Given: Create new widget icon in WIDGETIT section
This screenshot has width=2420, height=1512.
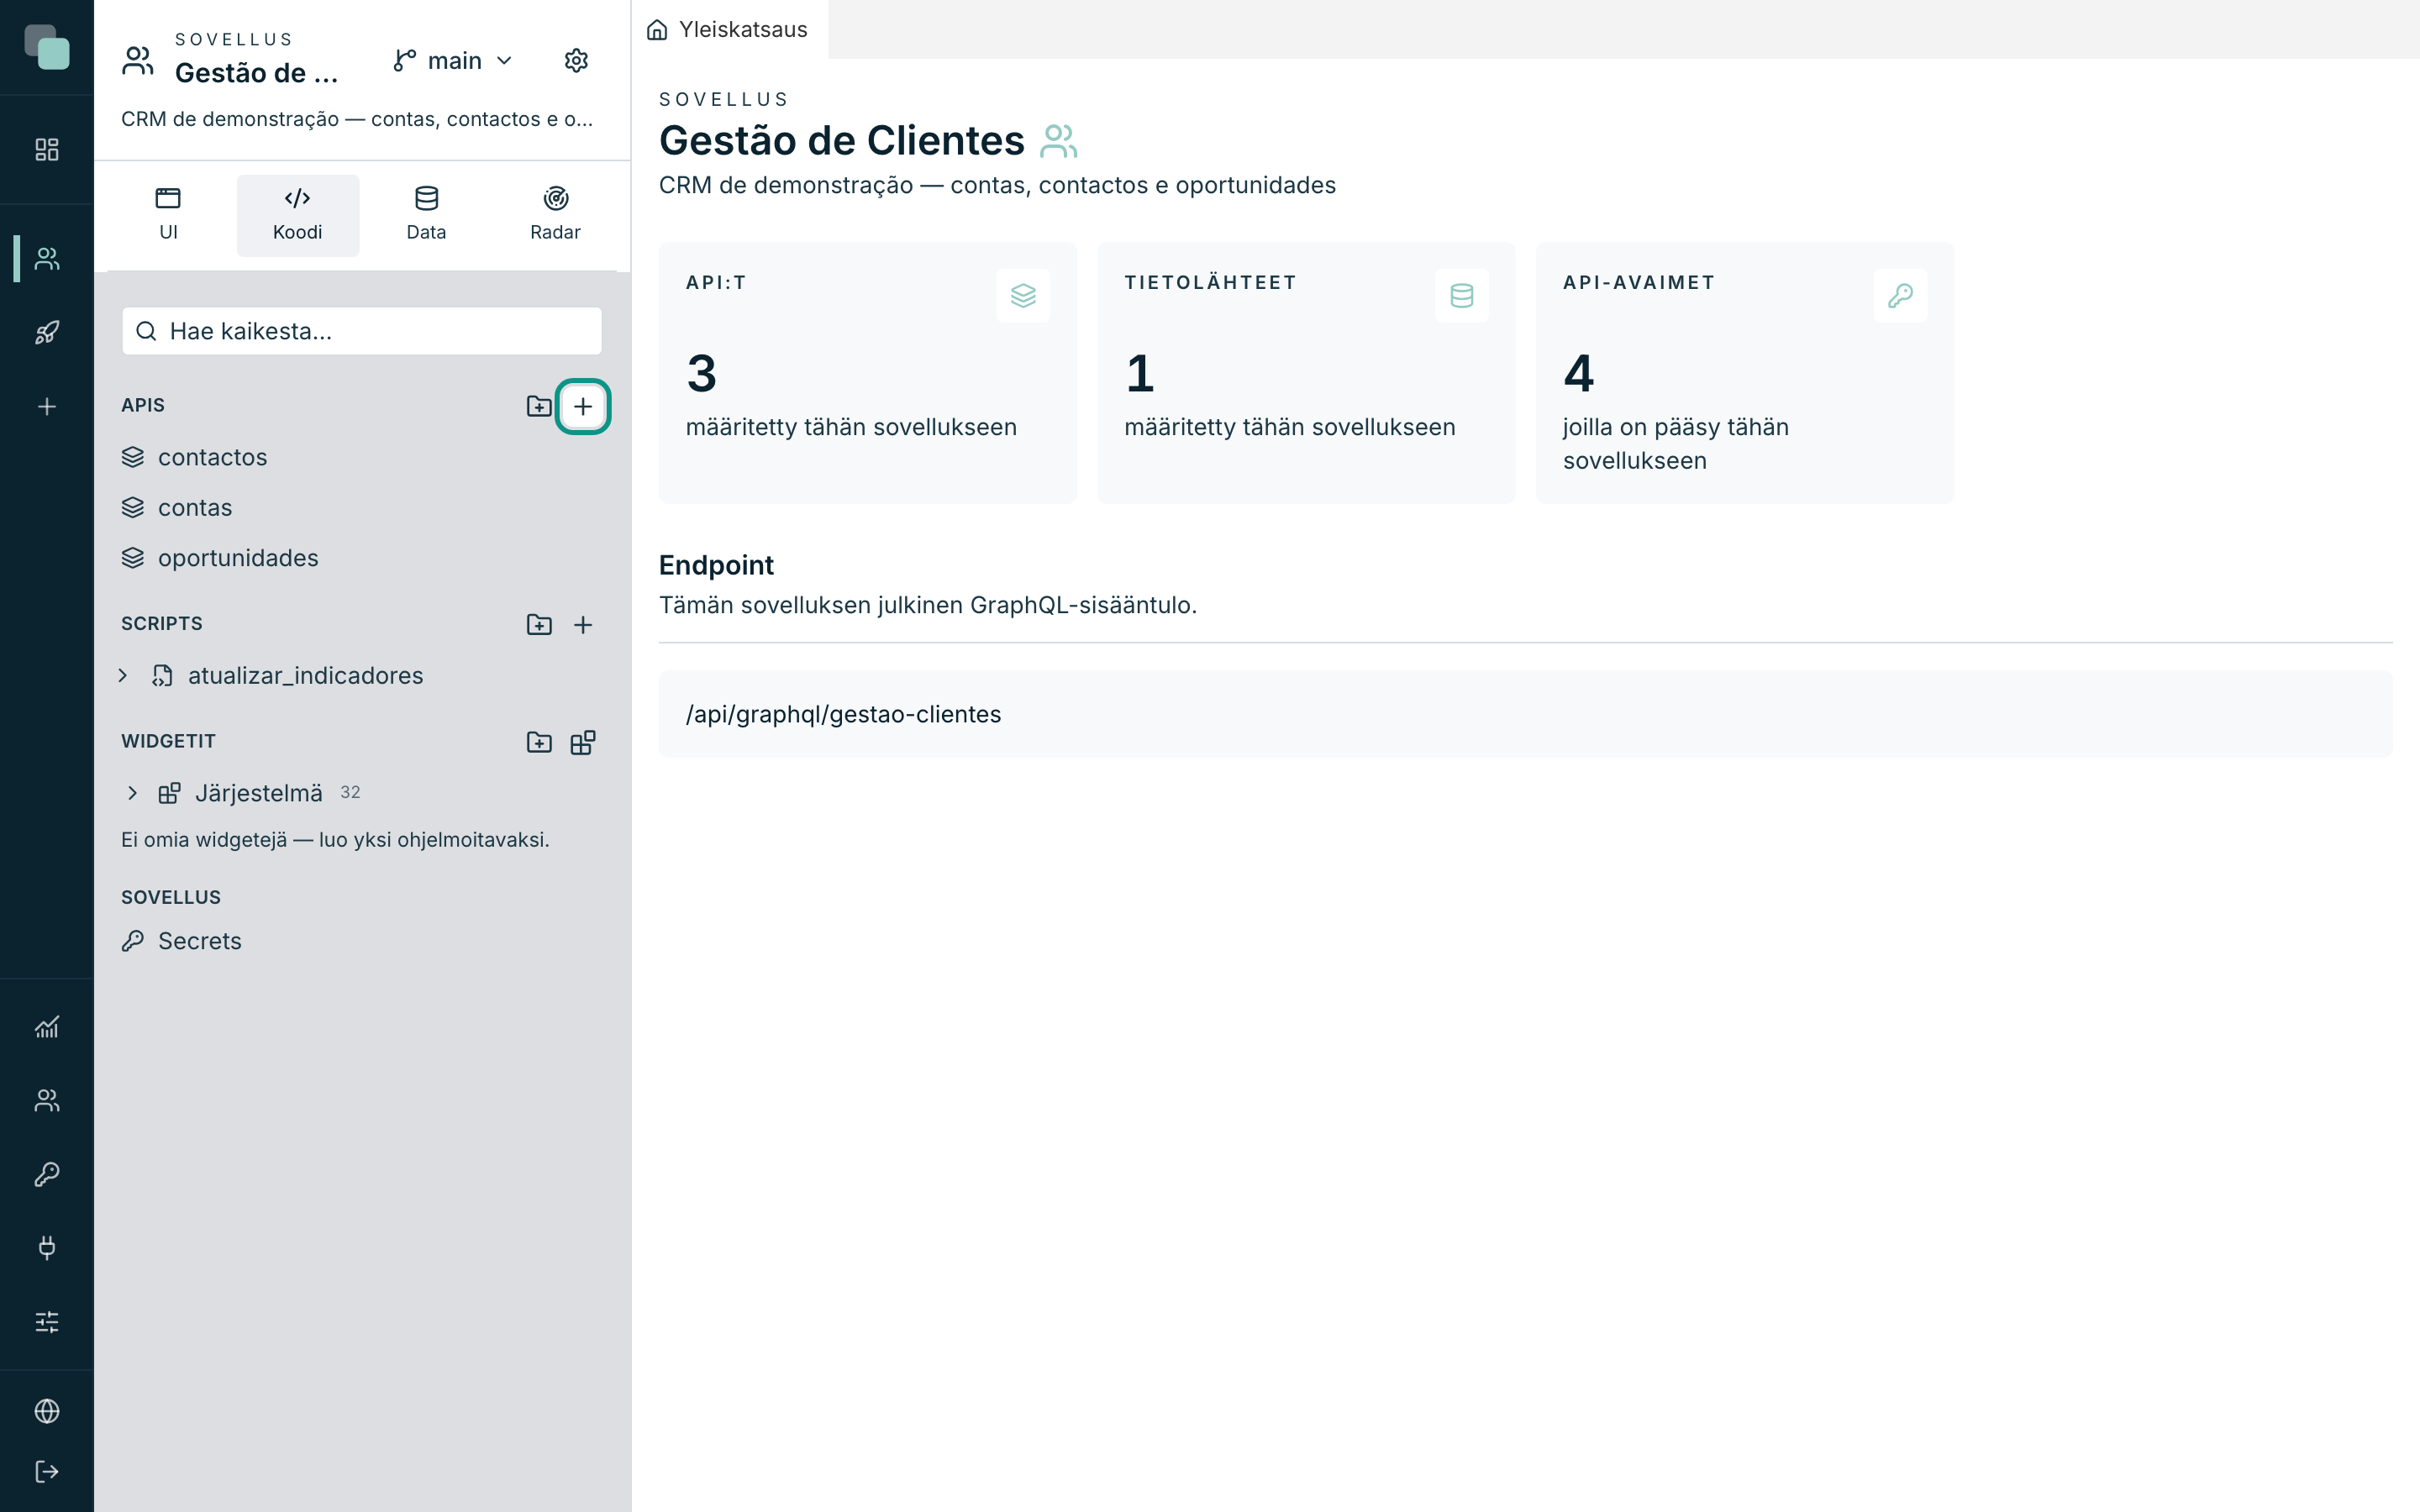Looking at the screenshot, I should click(x=583, y=743).
